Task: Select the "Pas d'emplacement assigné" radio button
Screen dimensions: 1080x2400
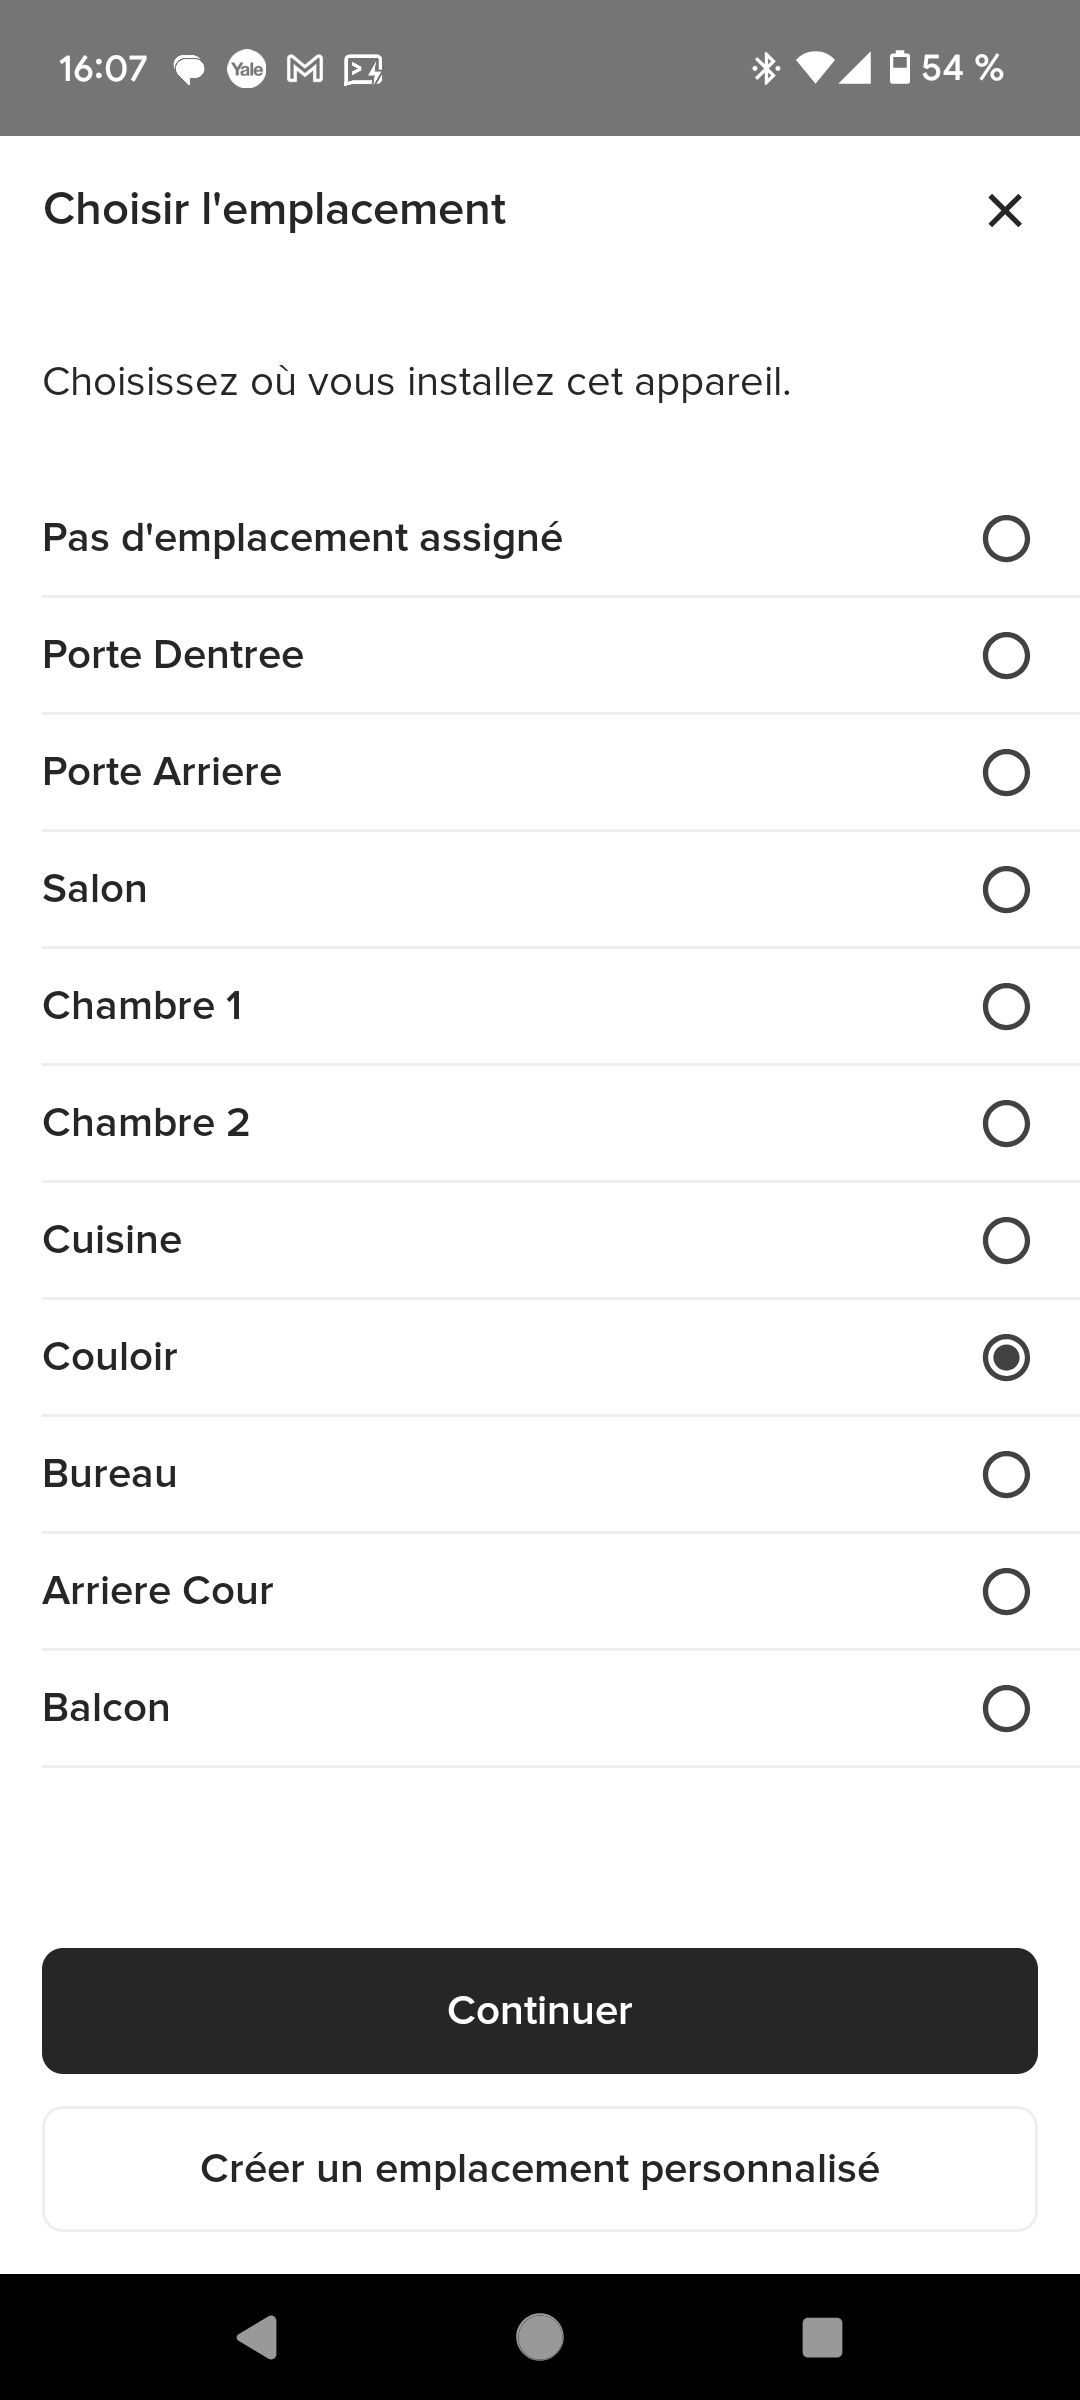Action: 1005,539
